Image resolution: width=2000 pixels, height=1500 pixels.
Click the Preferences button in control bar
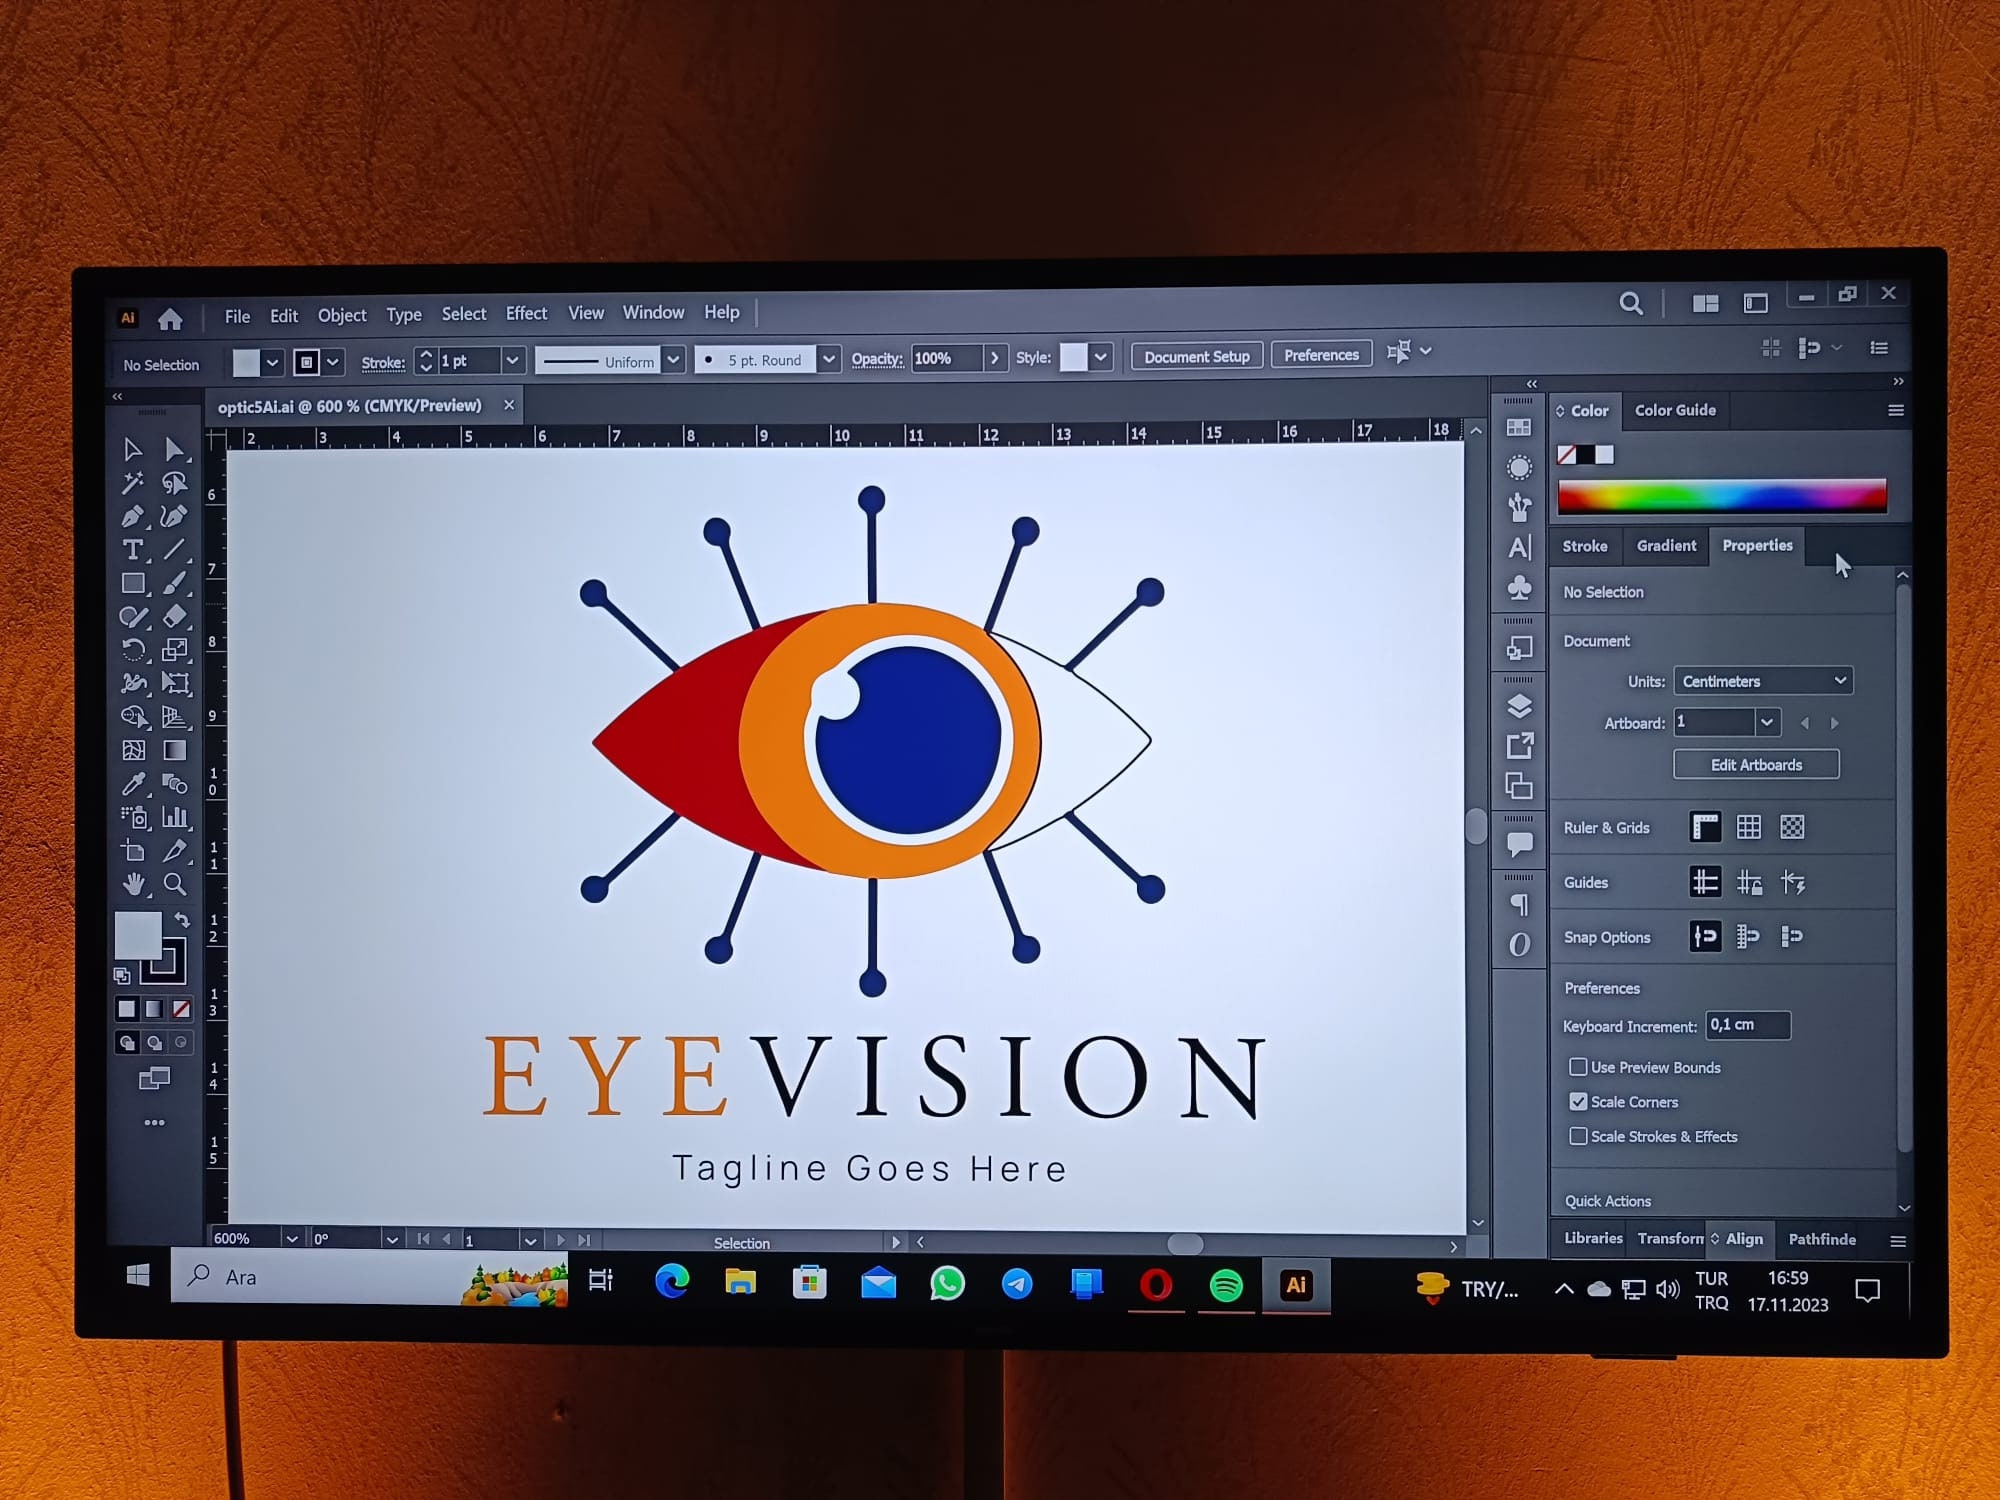(x=1321, y=355)
